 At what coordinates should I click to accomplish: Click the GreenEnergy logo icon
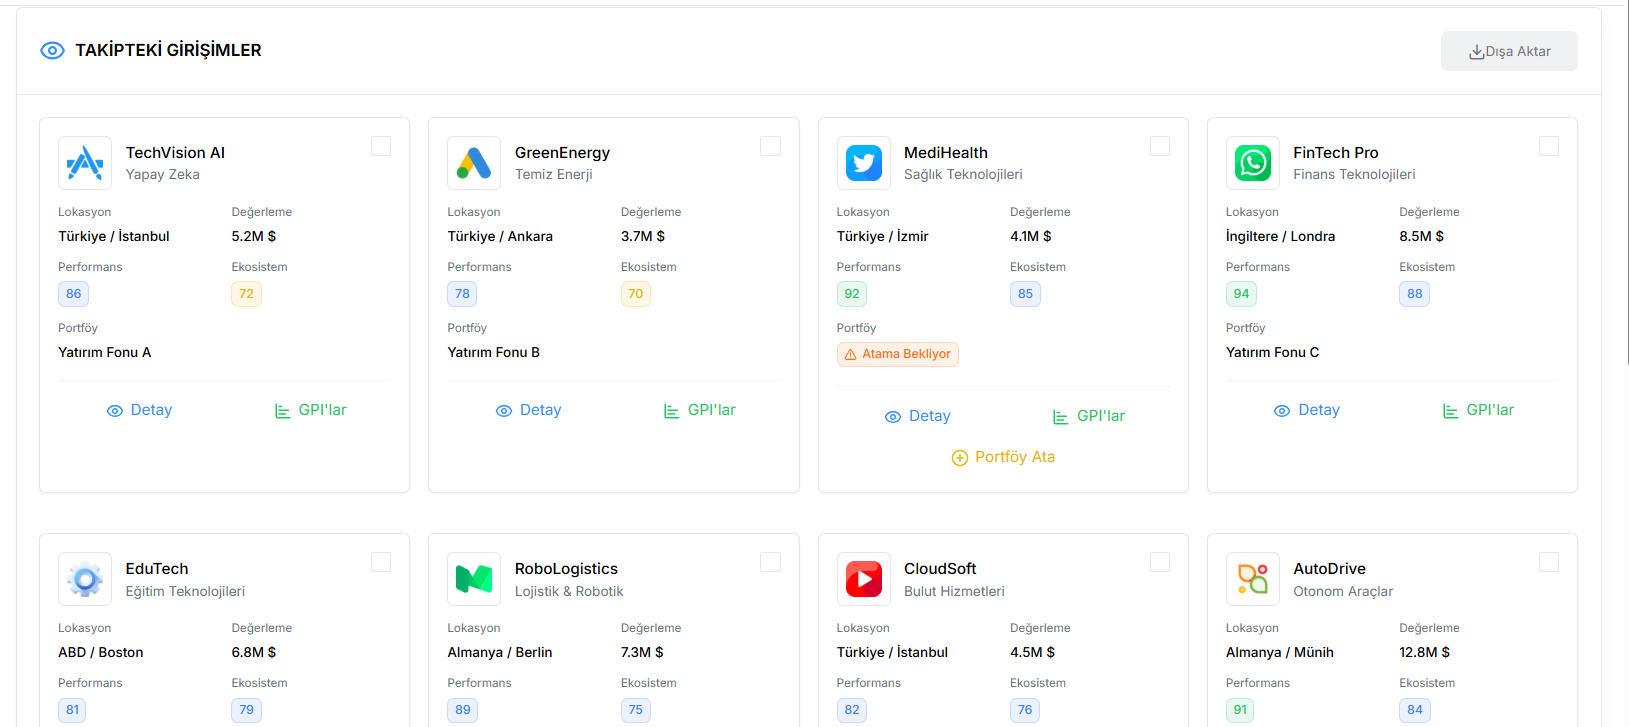pos(474,163)
